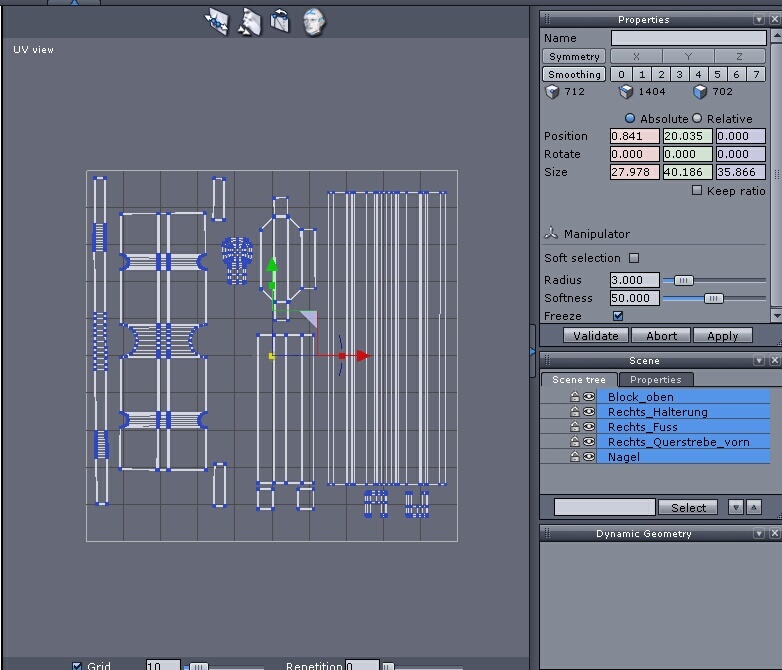
Task: Click lock icon for Block_oben
Action: (575, 397)
